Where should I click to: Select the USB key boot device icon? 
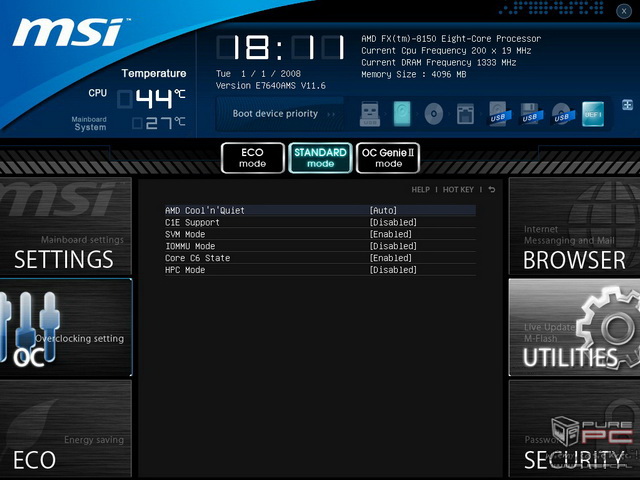coord(370,114)
